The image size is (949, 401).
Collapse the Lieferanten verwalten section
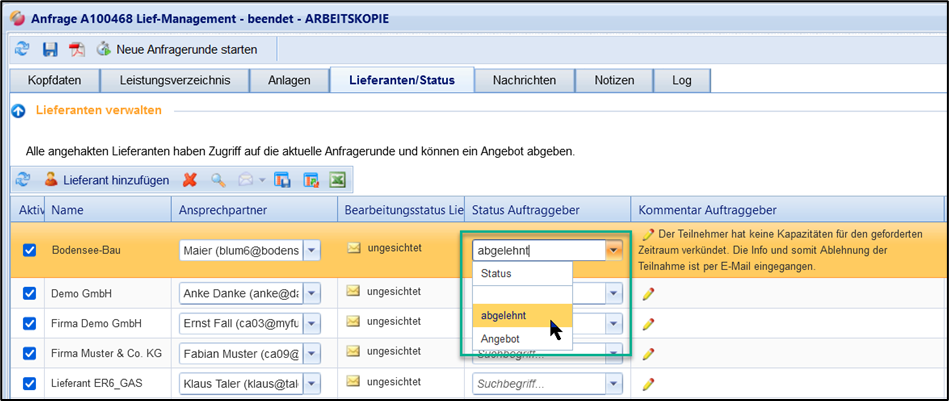(x=18, y=110)
